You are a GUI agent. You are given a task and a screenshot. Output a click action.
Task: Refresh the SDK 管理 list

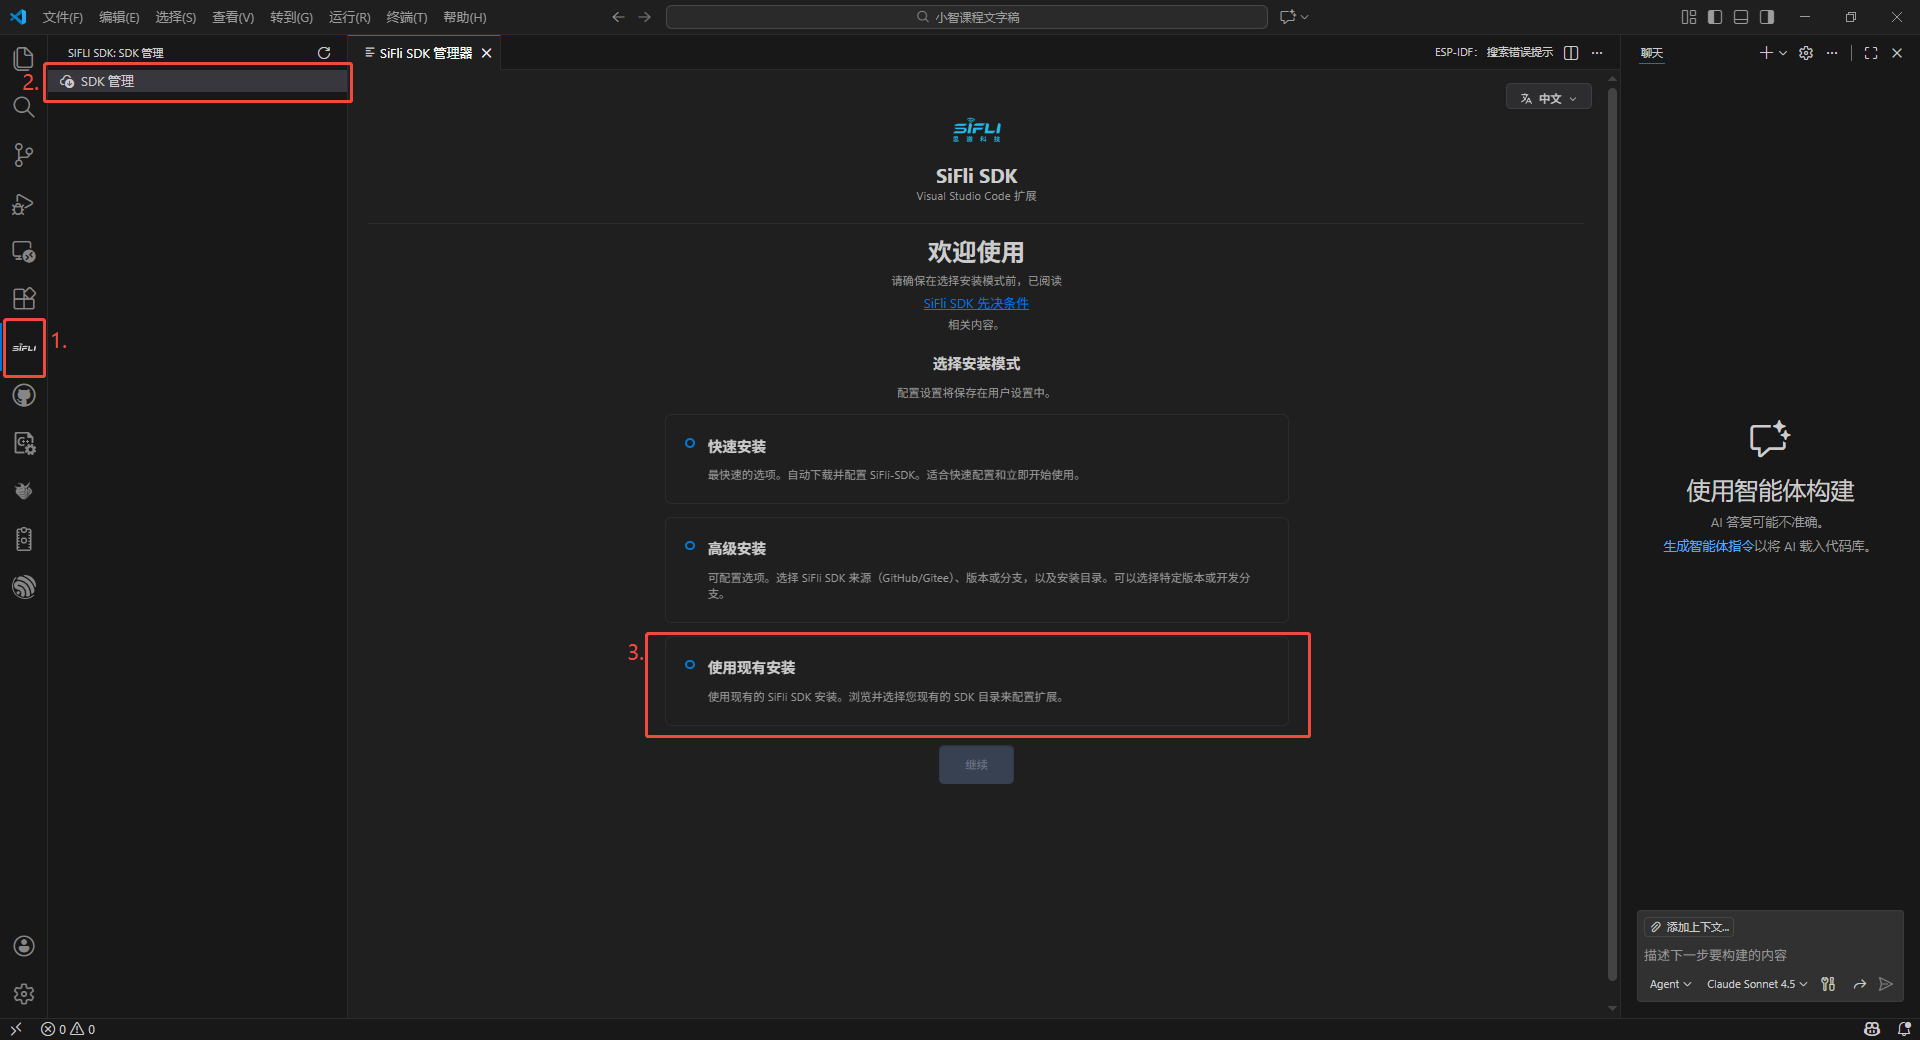(x=324, y=52)
